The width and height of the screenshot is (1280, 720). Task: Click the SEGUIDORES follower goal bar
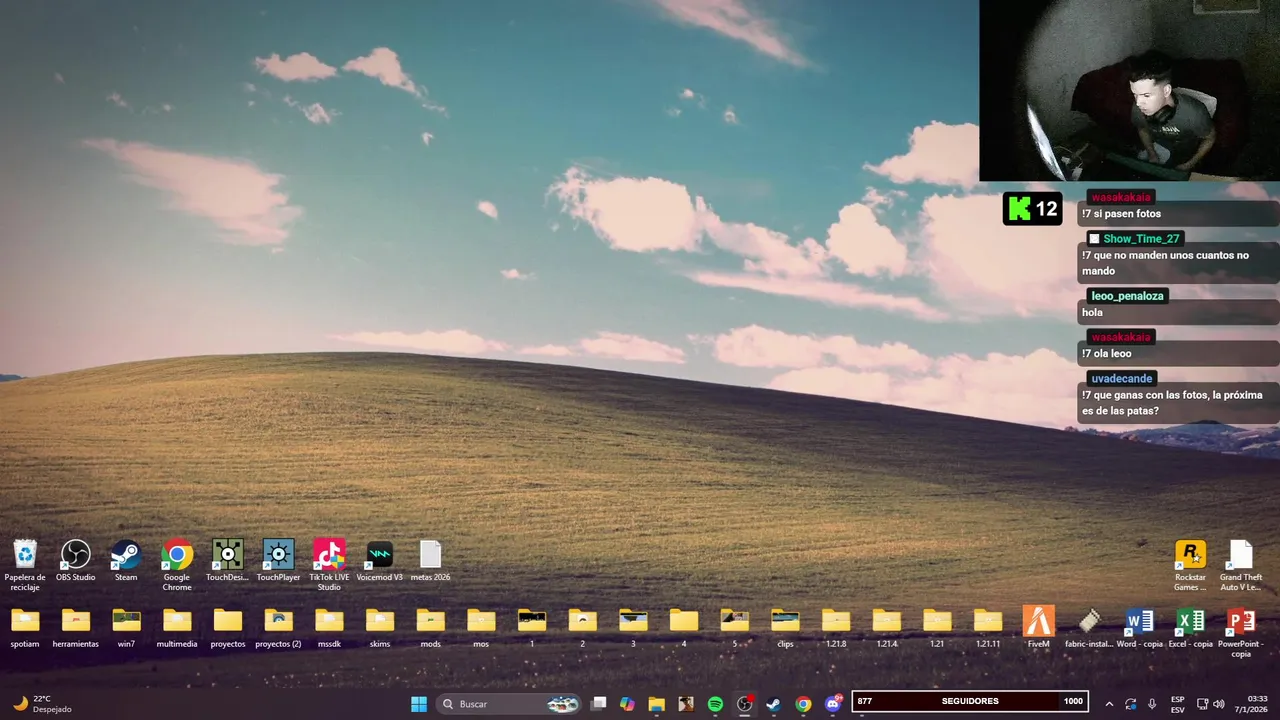point(969,701)
